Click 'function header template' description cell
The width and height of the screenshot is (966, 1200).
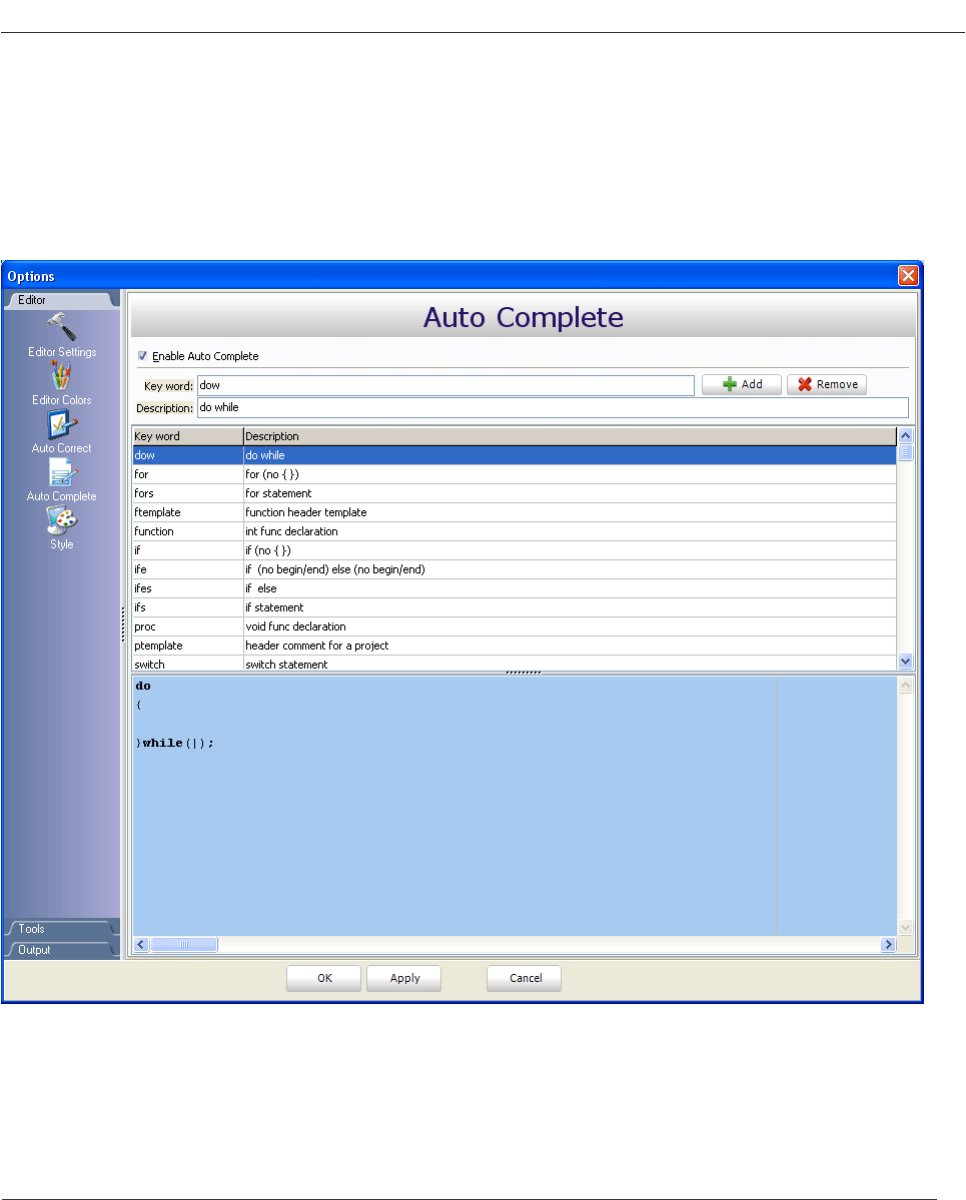point(570,512)
